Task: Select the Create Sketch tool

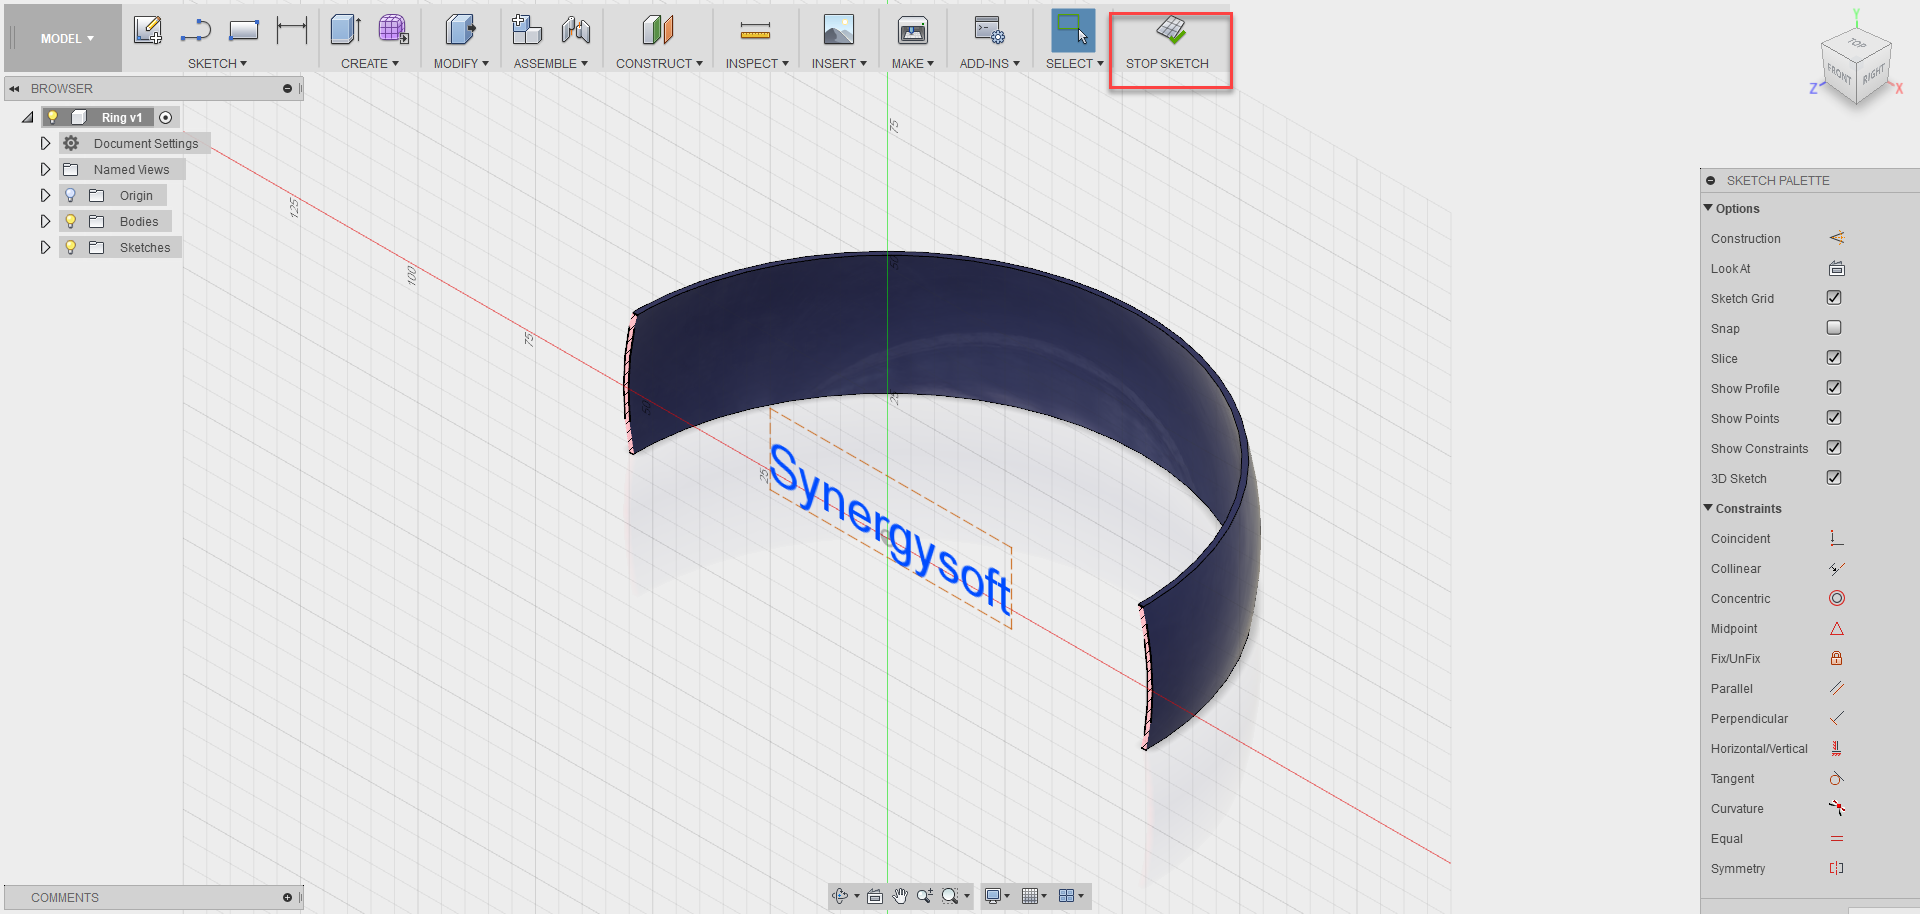Action: (x=148, y=30)
